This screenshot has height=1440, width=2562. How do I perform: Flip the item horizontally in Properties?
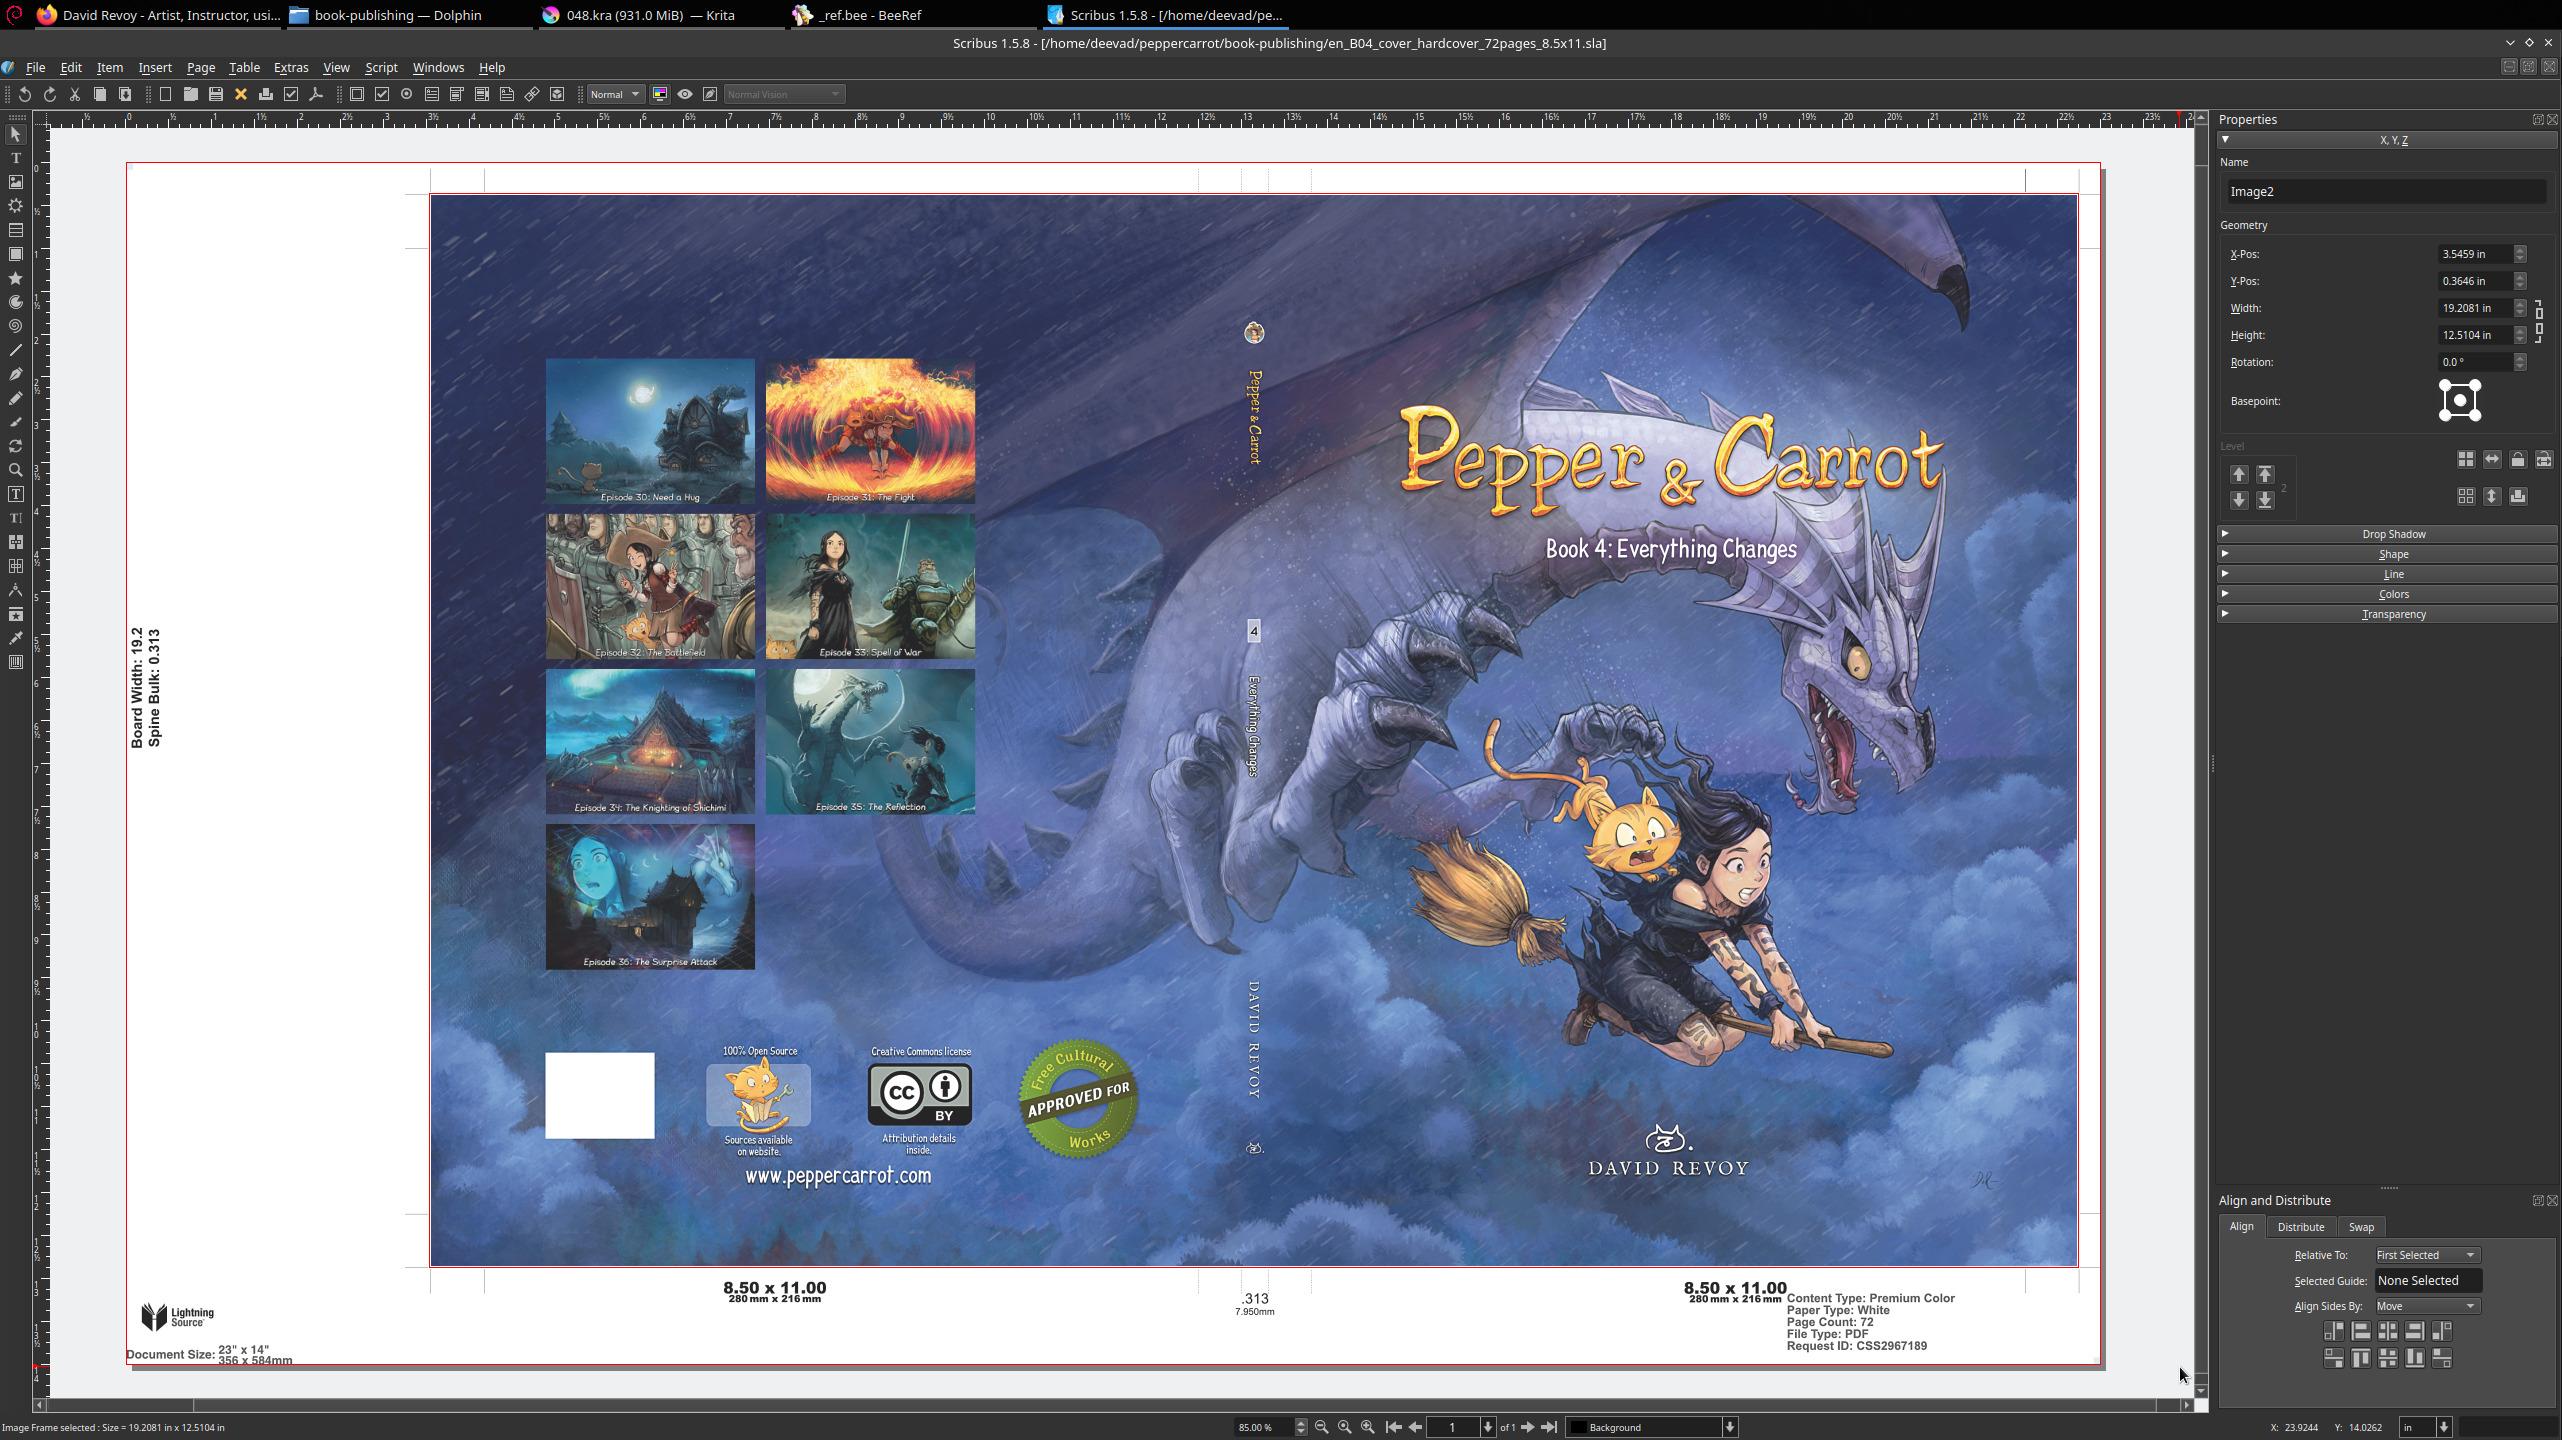pos(2491,459)
